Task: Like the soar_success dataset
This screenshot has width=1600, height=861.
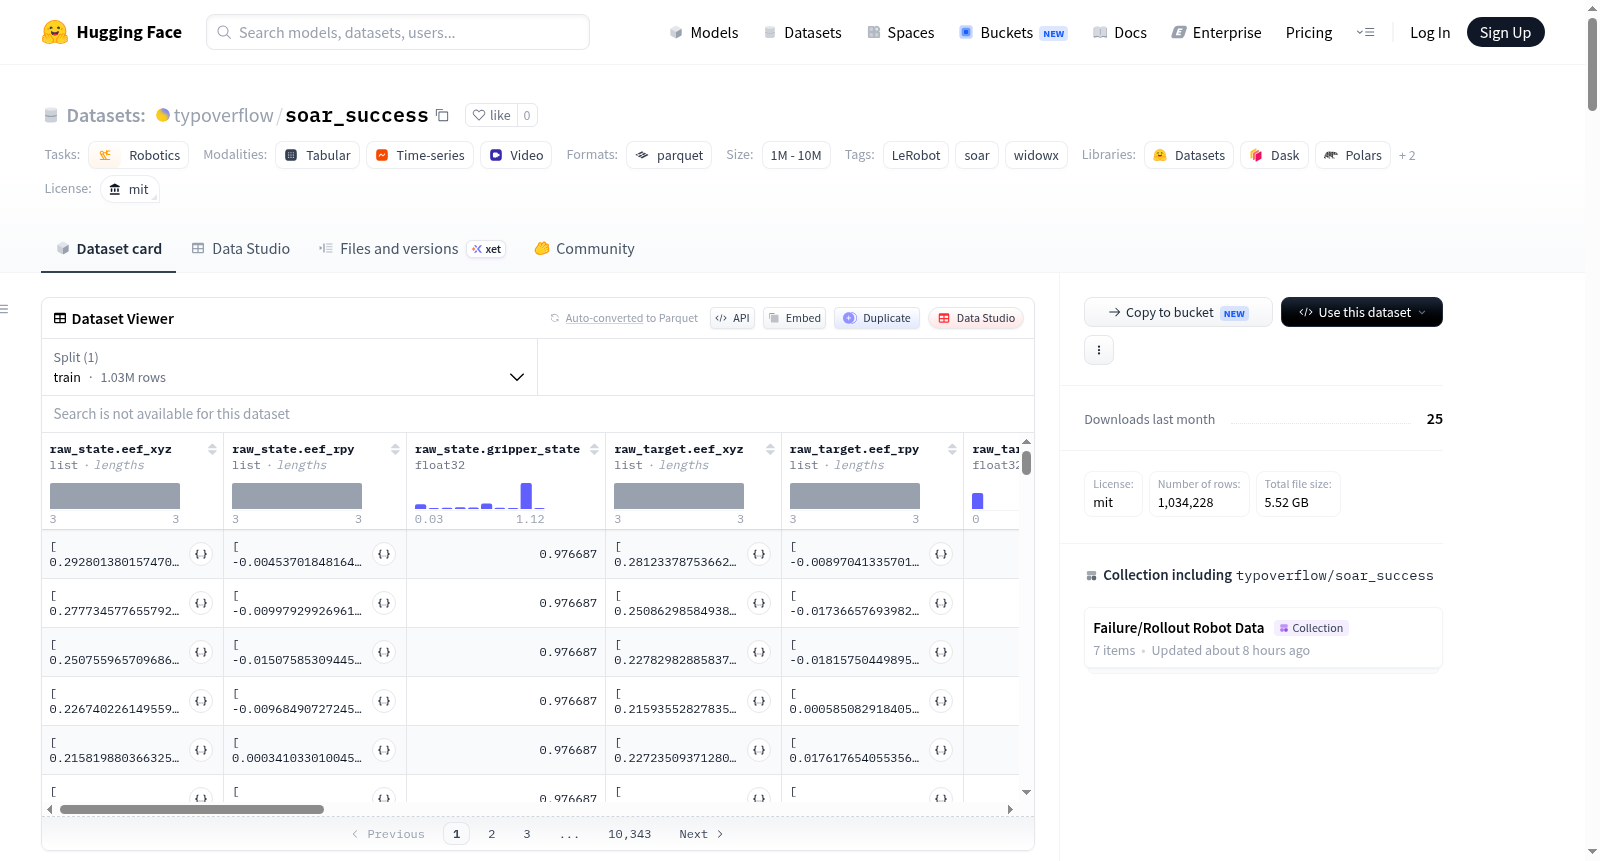Action: tap(491, 115)
